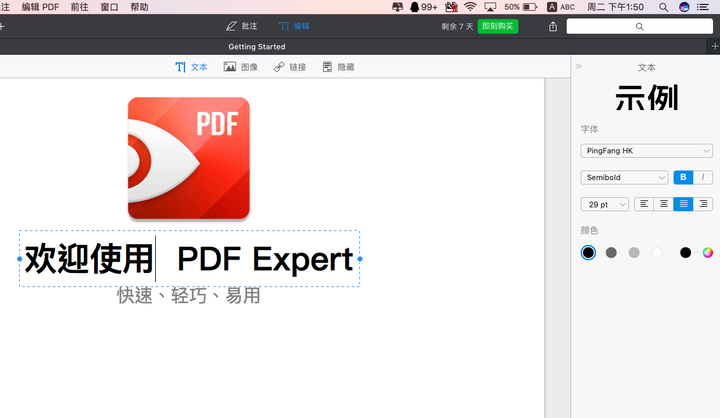
Task: Open the 窗口 menu
Action: [x=109, y=7]
